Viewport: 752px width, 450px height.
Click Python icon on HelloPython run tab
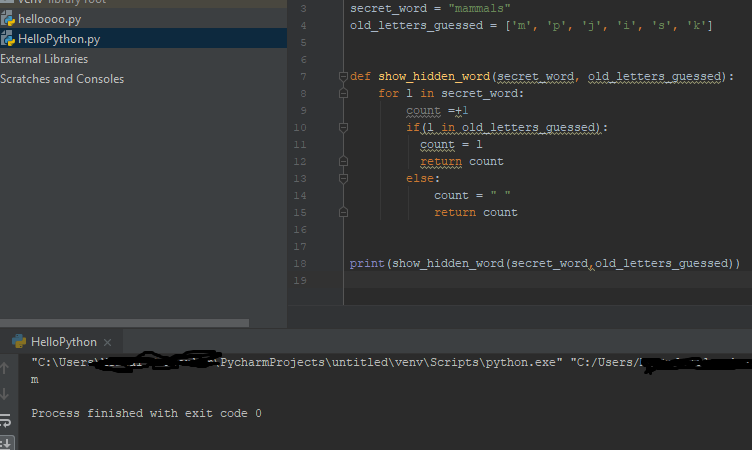[18, 342]
